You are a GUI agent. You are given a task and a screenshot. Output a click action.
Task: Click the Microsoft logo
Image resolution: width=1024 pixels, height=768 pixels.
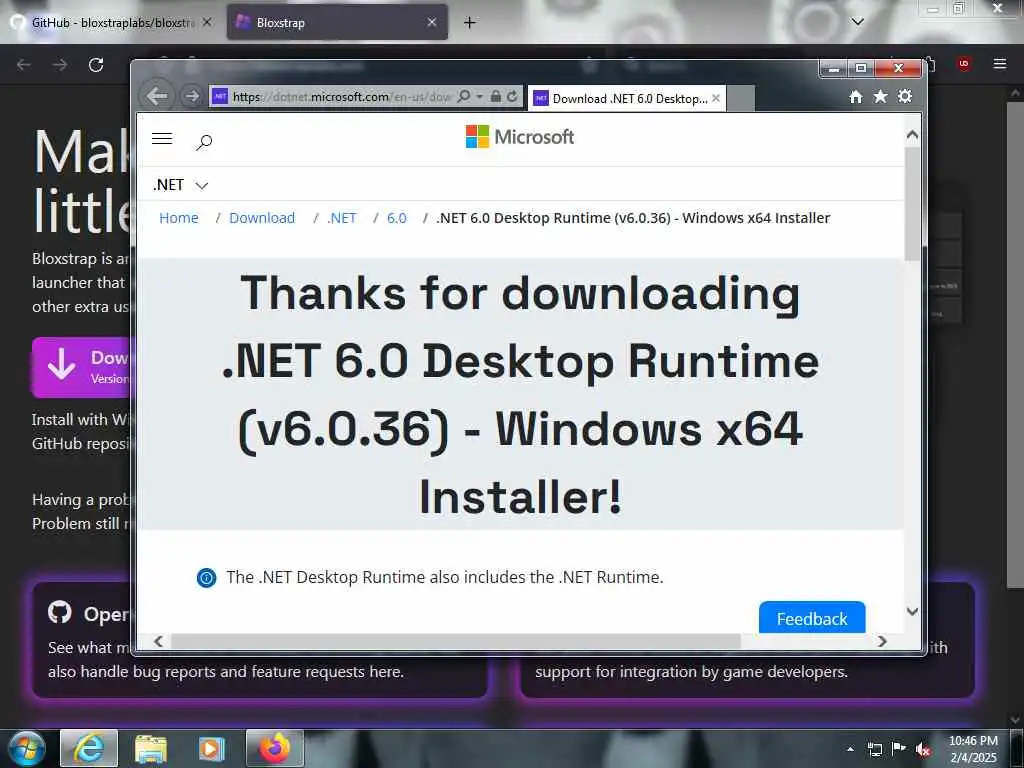(x=520, y=136)
